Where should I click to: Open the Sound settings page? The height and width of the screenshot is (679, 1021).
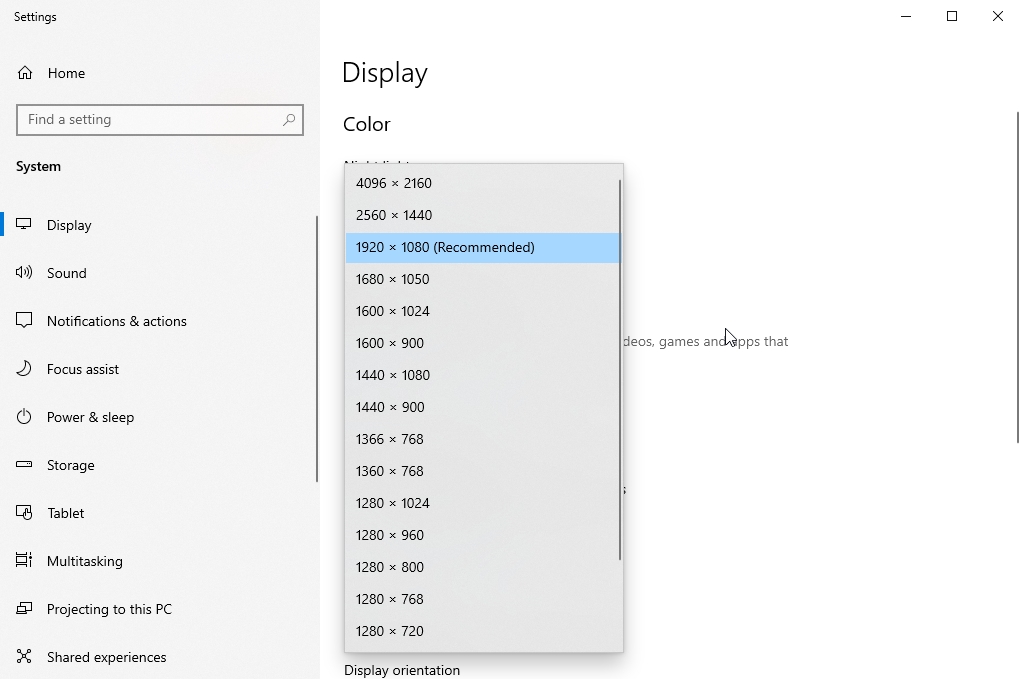(159, 273)
